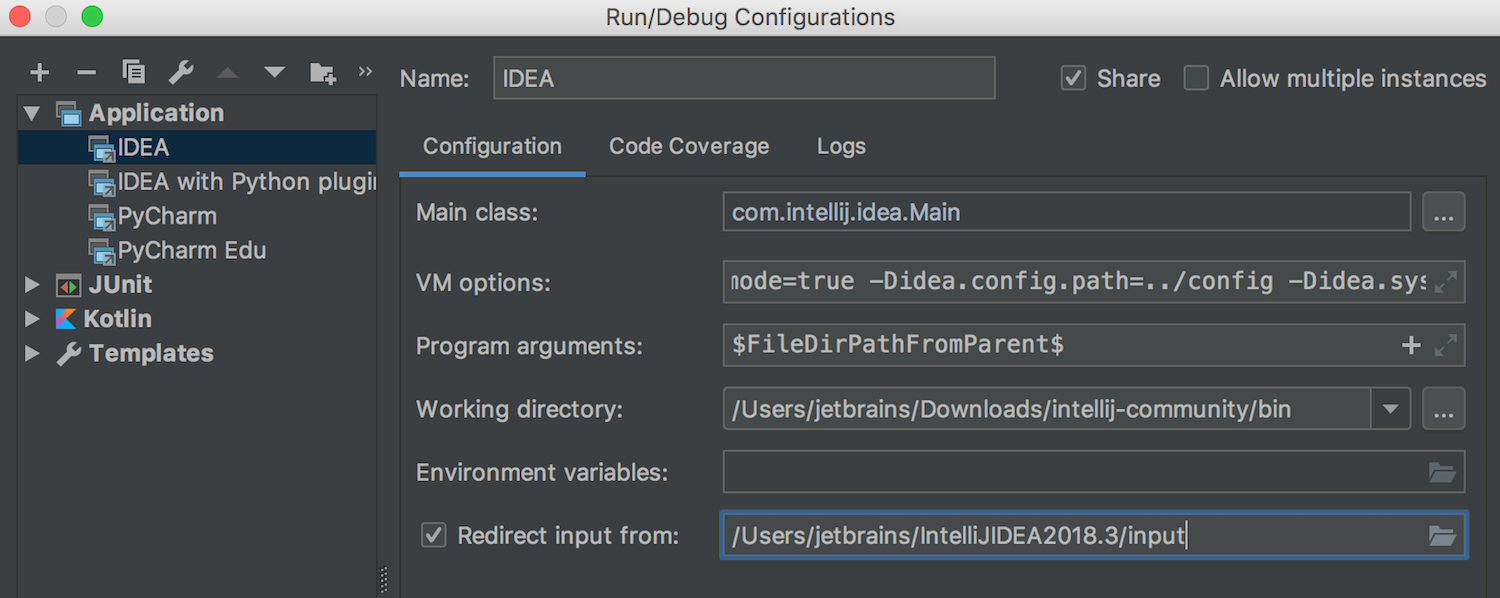Click the Main class text field

1066,212
